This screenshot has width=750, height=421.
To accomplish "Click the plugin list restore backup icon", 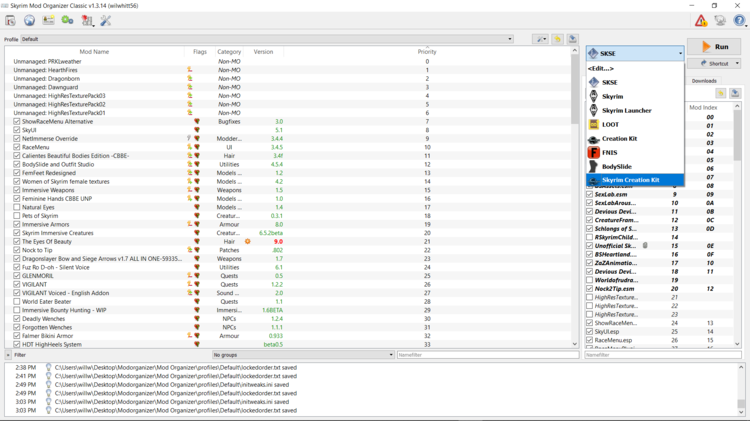I will (x=720, y=93).
